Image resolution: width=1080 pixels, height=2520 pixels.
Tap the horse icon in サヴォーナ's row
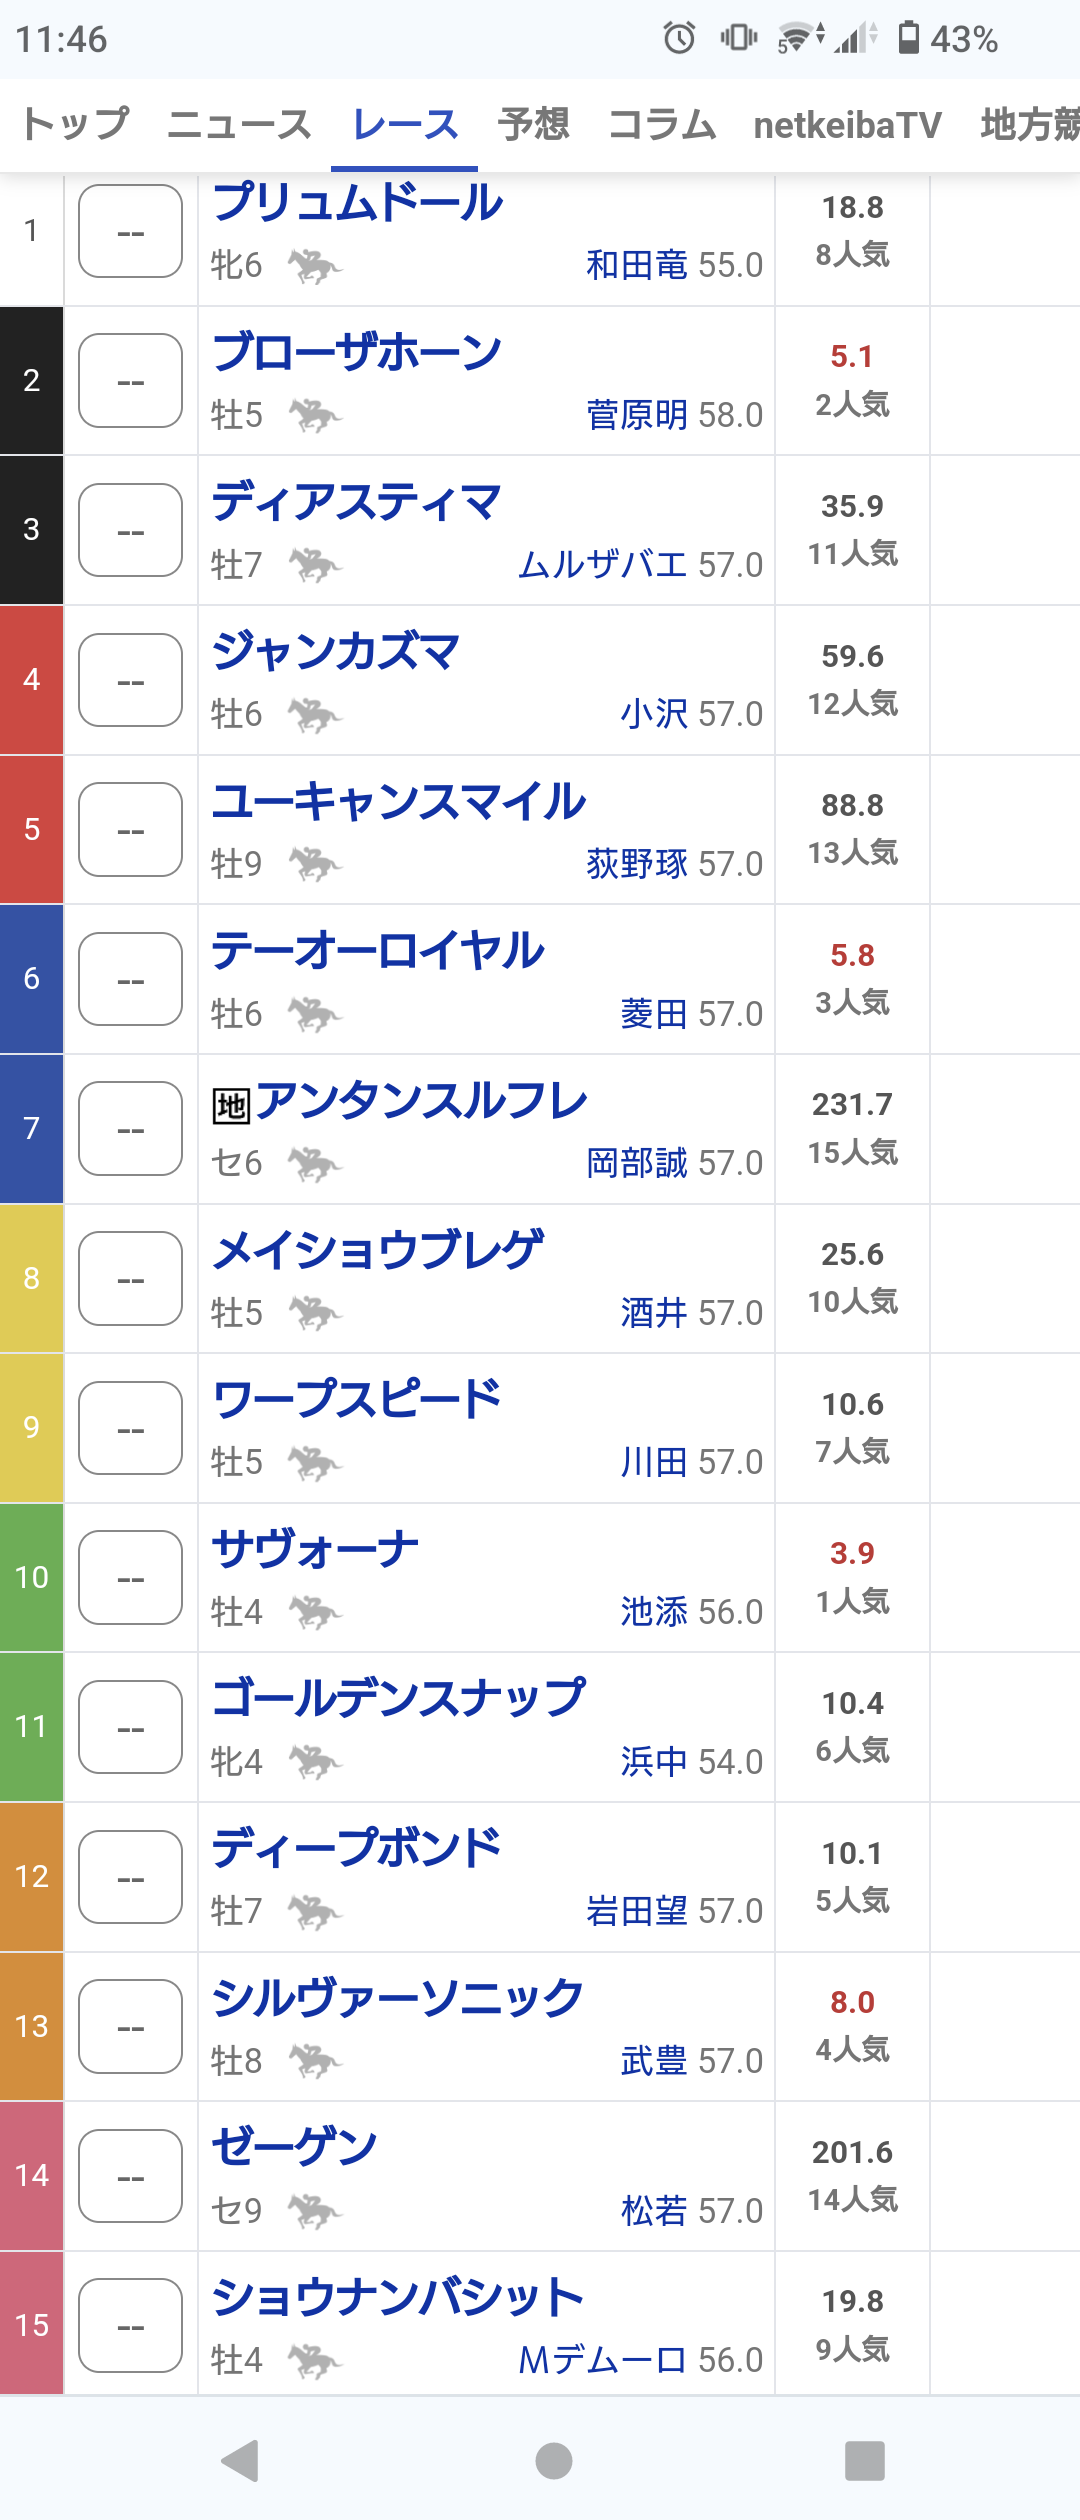click(x=315, y=1612)
